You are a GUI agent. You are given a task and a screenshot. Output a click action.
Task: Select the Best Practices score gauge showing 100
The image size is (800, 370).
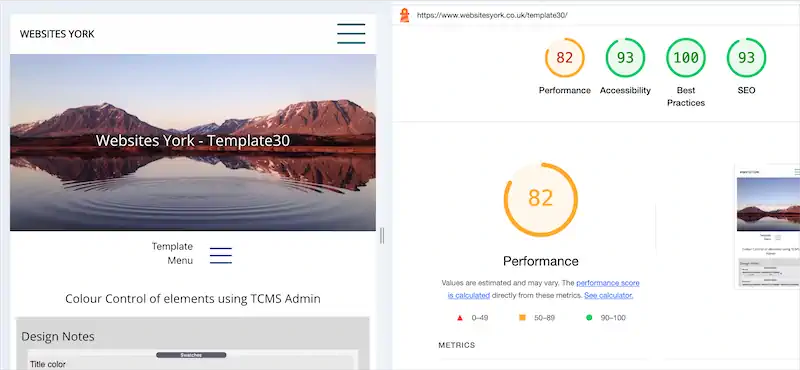(x=686, y=58)
